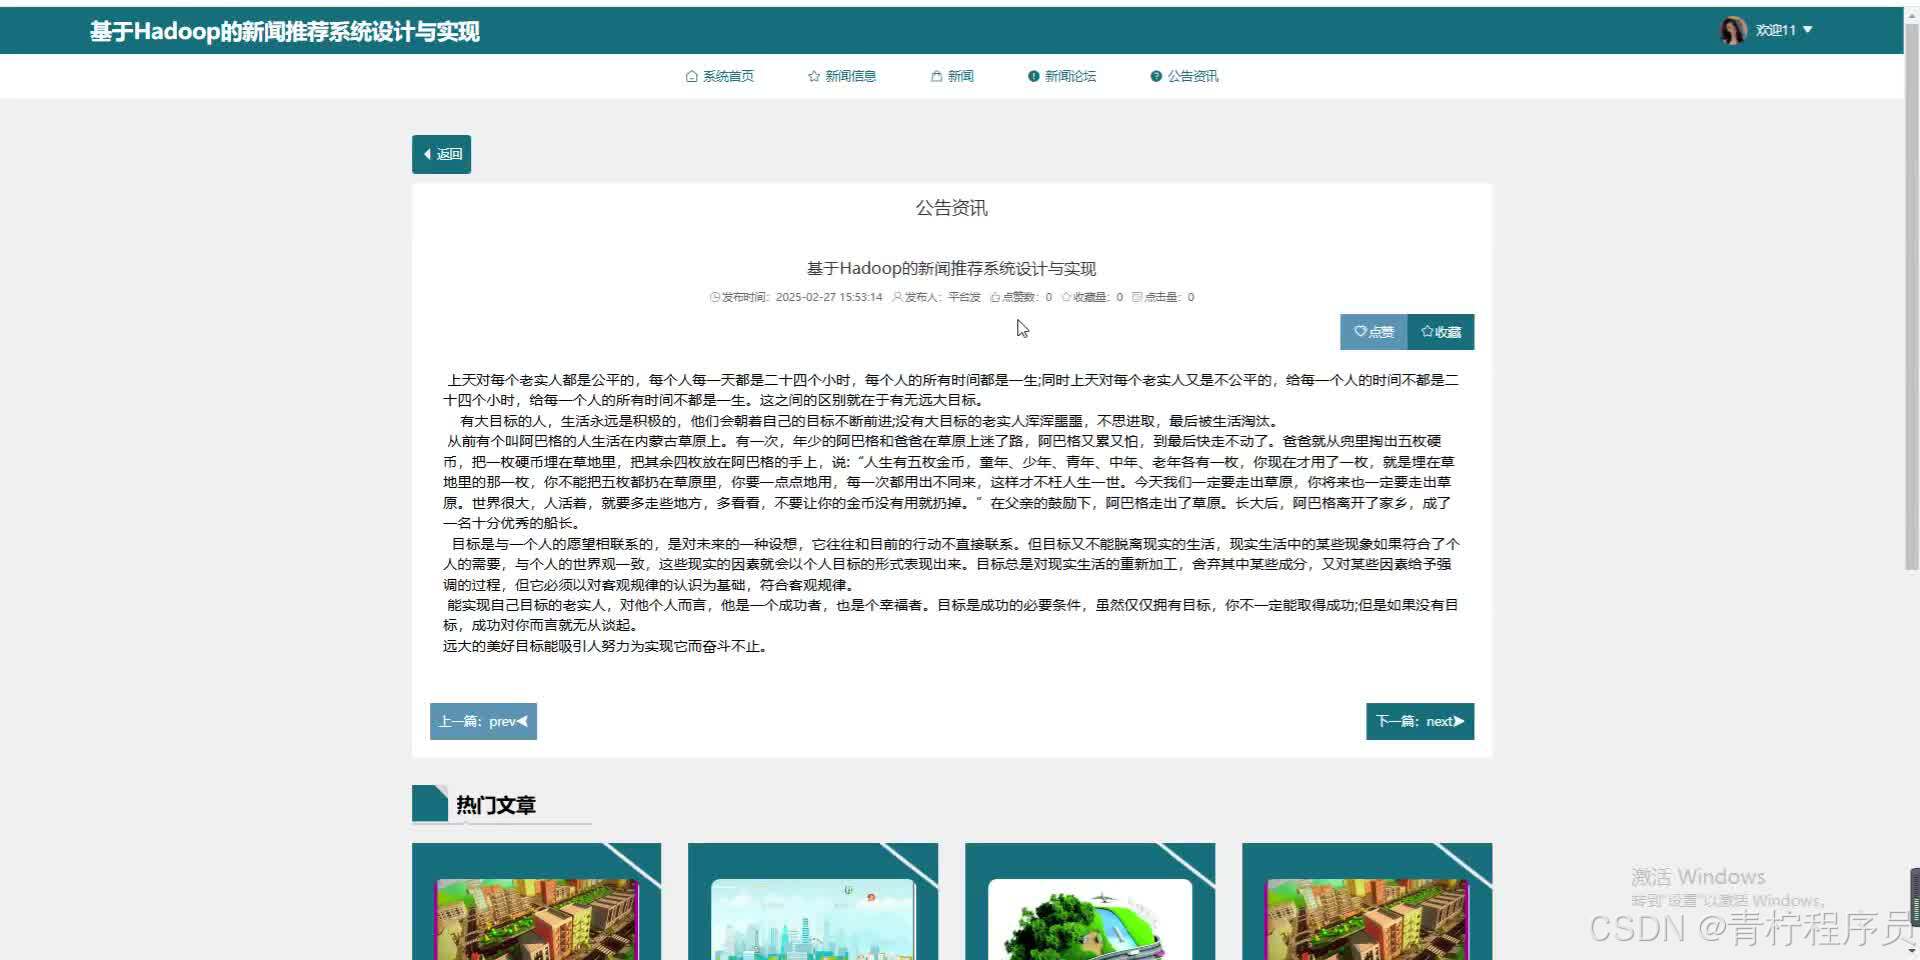
Task: Click the star icon on the 收藏 button
Action: (1428, 331)
